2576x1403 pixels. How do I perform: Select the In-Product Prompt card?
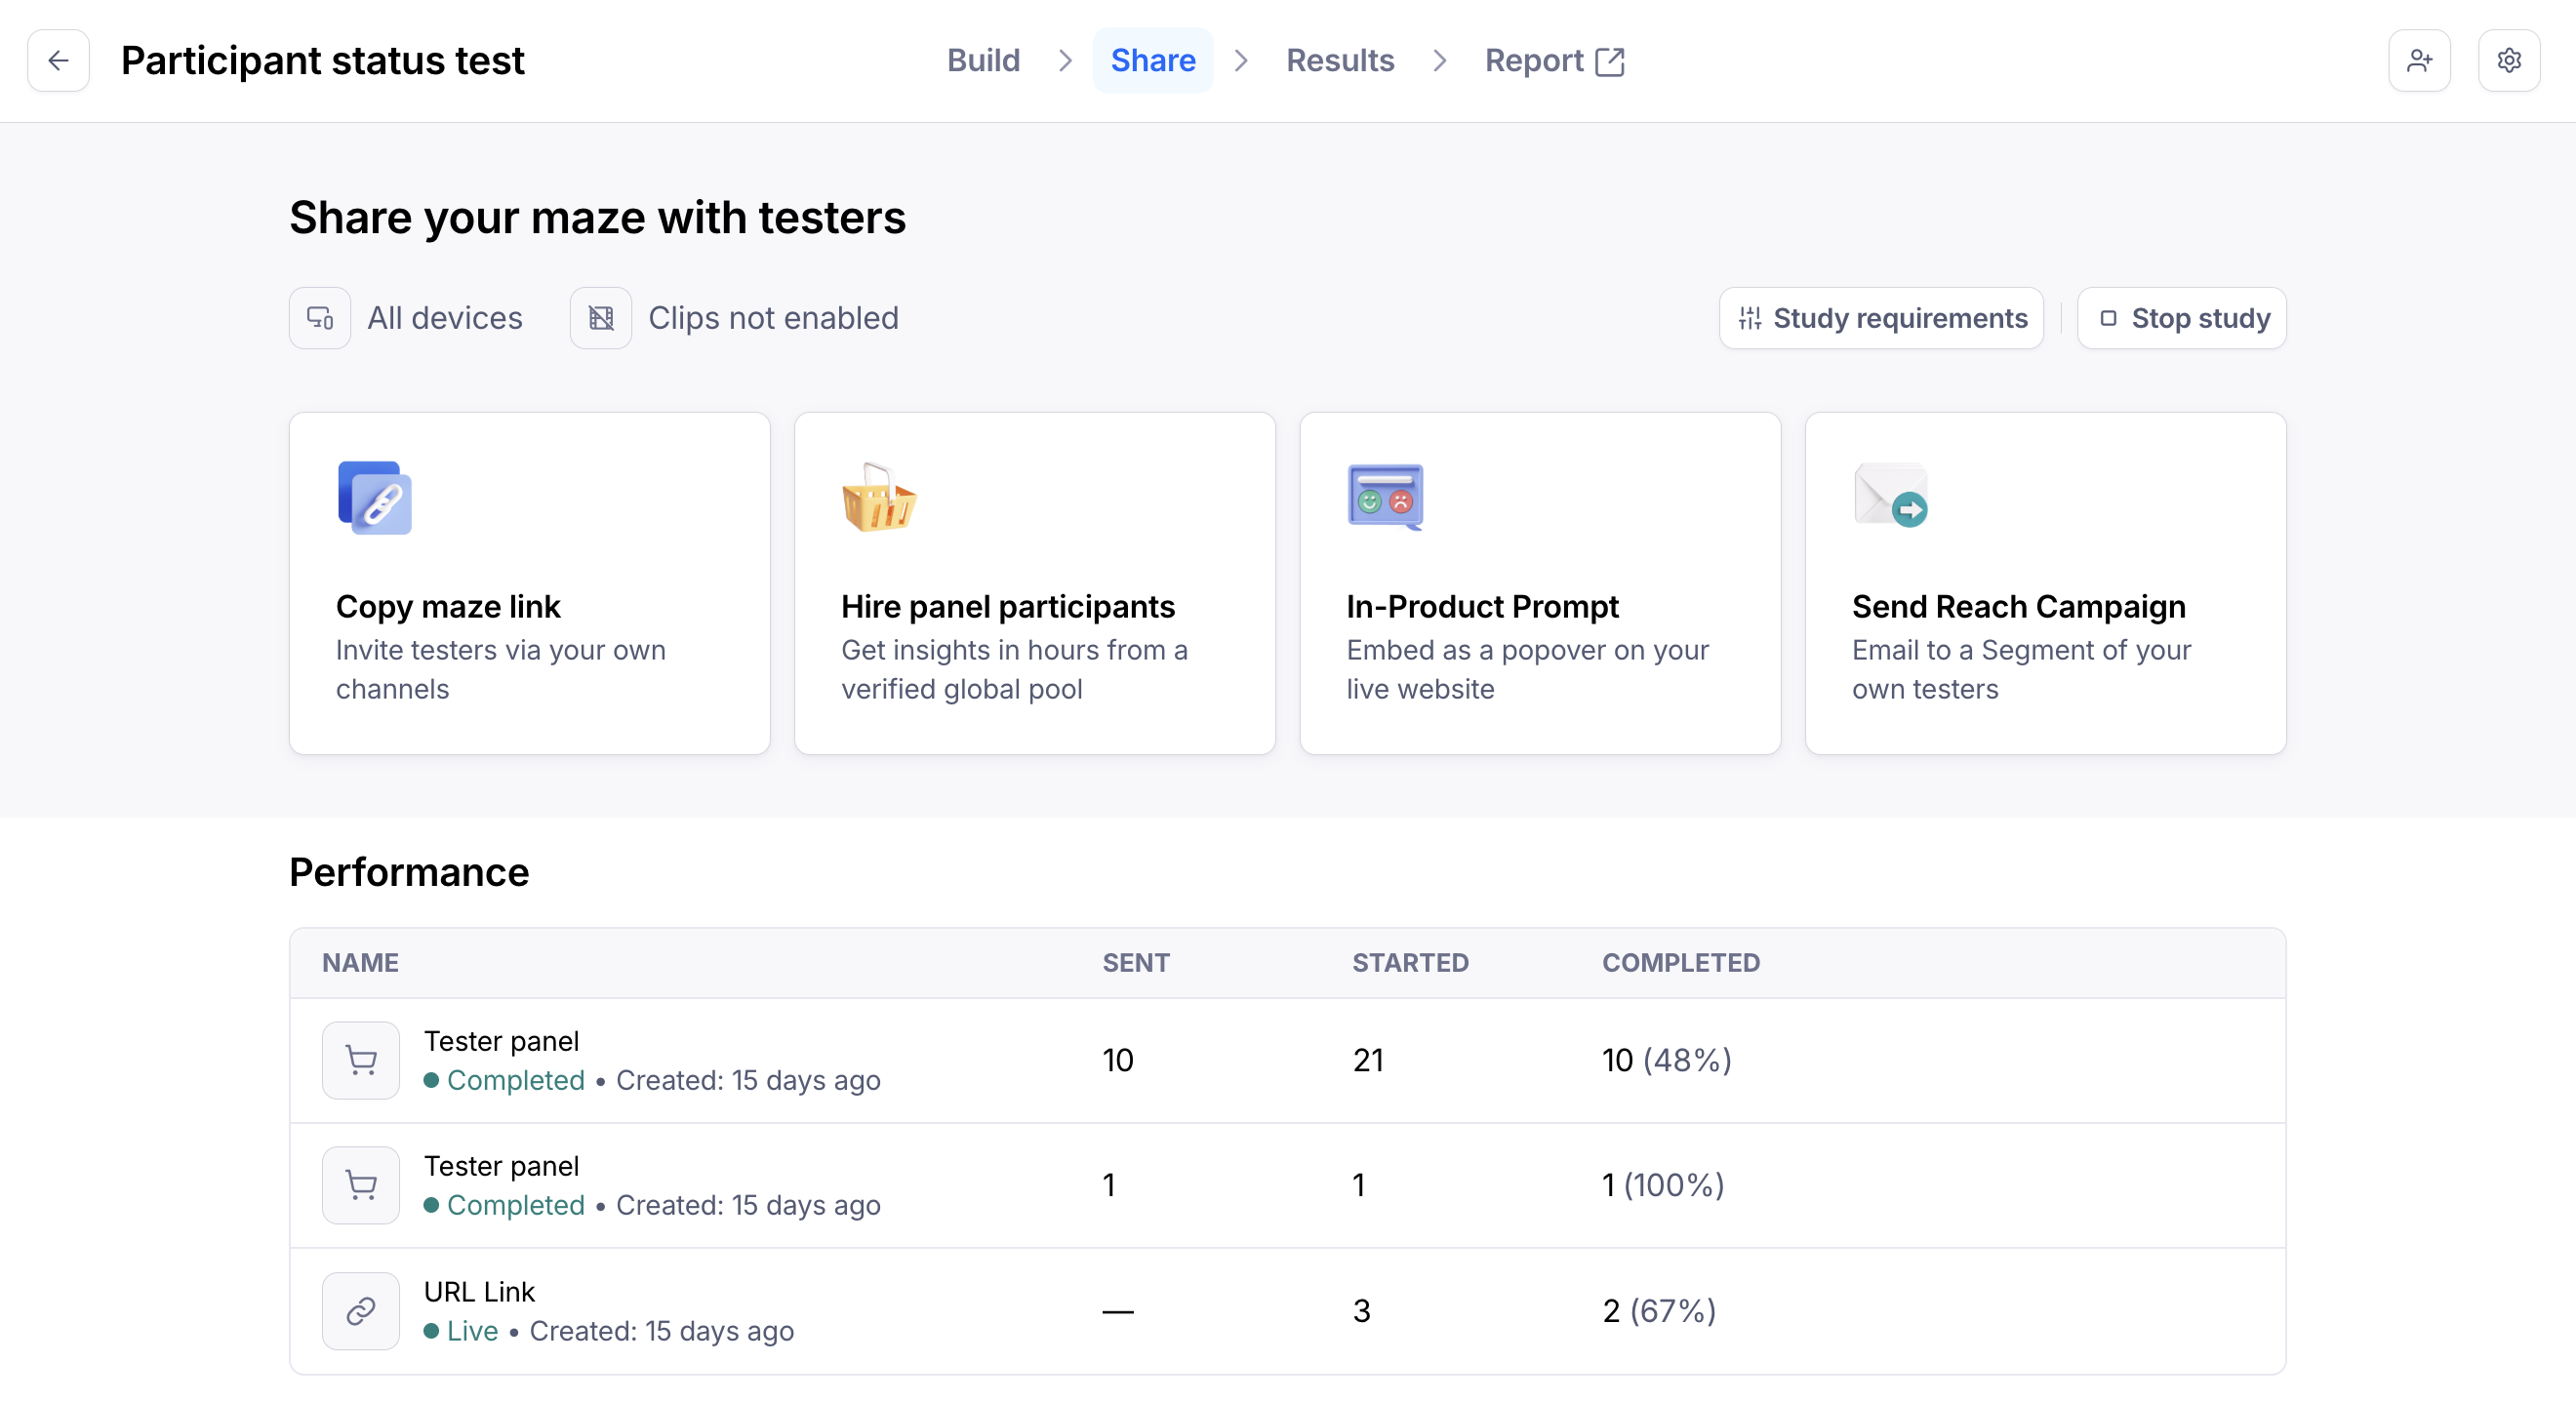(x=1539, y=584)
